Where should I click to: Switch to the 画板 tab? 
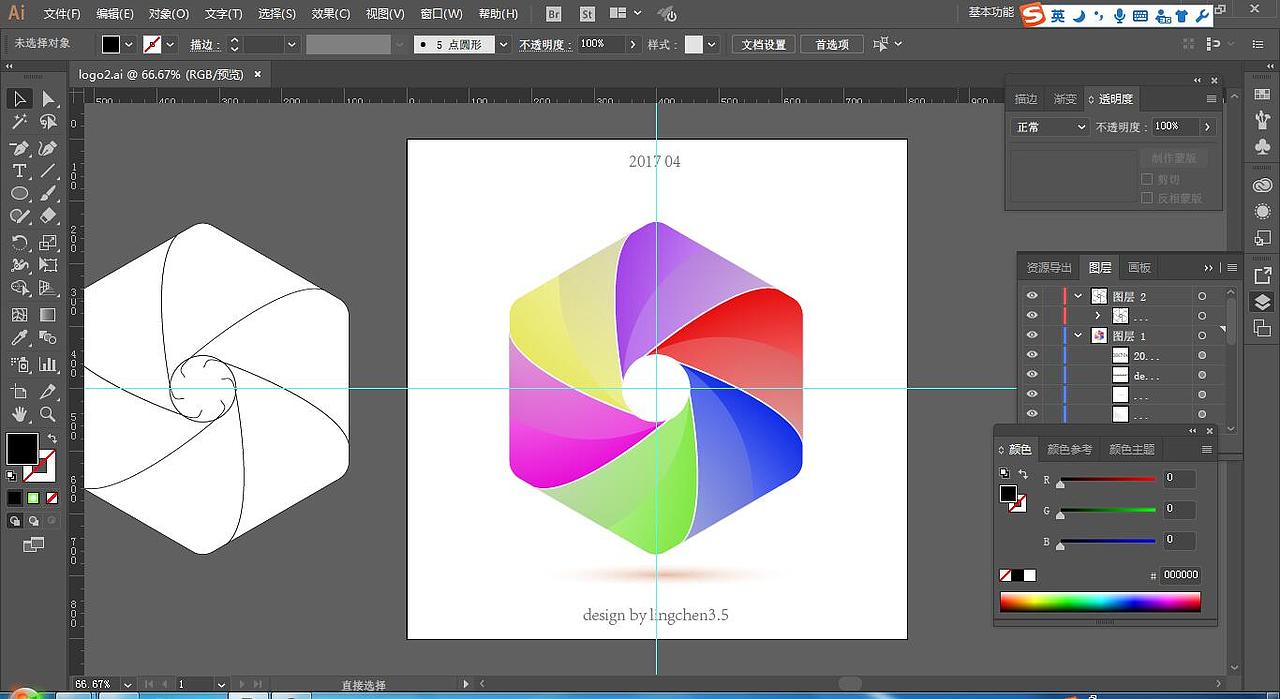click(x=1139, y=267)
